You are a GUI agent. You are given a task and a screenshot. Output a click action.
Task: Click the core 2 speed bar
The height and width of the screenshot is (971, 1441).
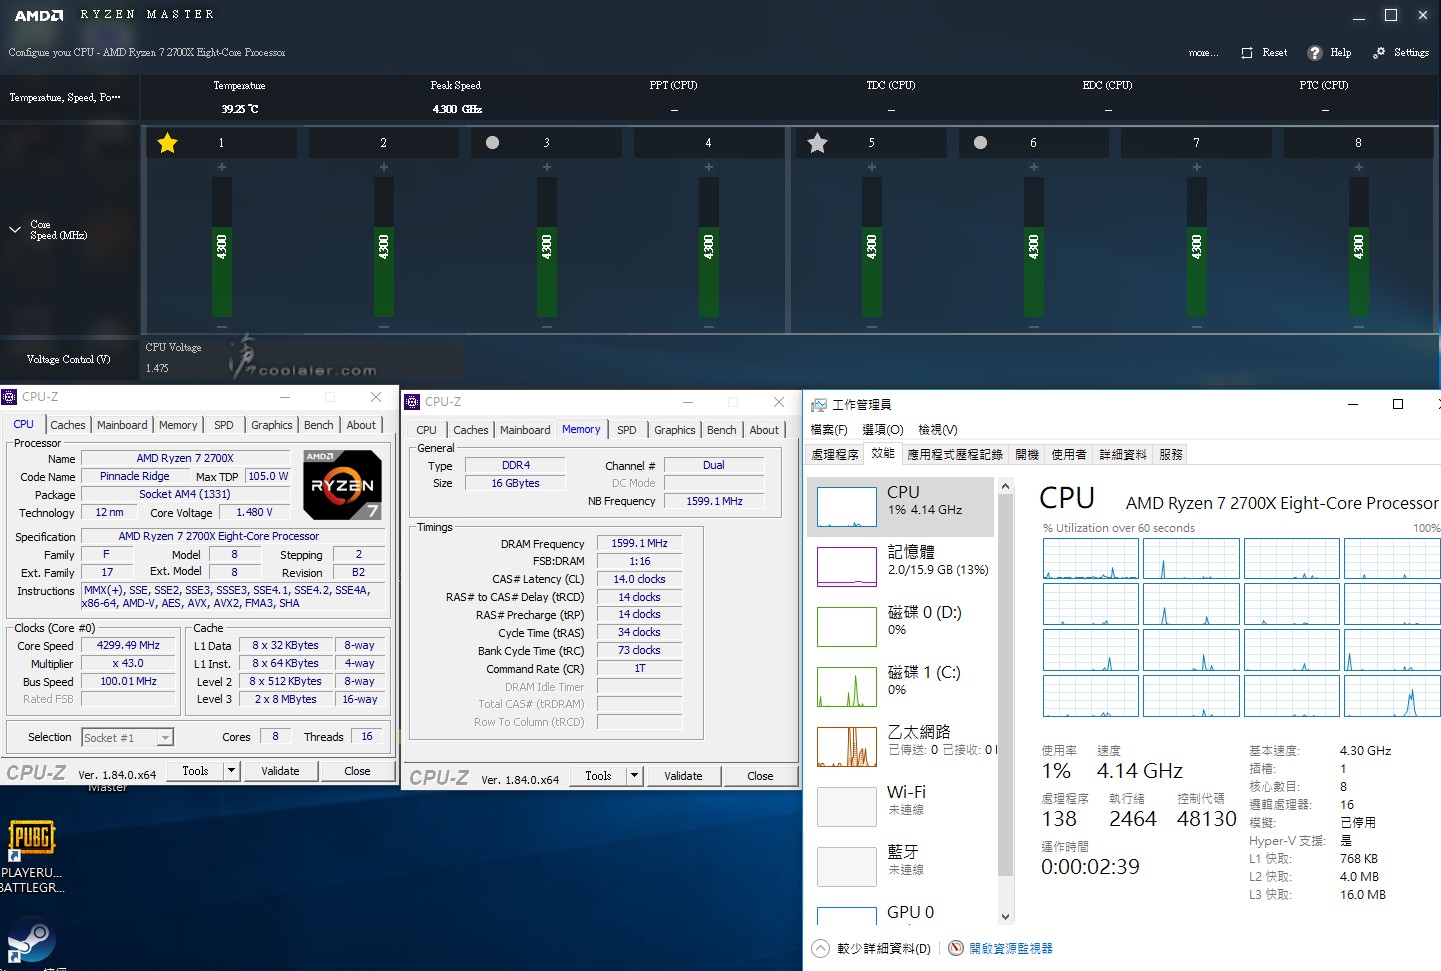[x=383, y=247]
